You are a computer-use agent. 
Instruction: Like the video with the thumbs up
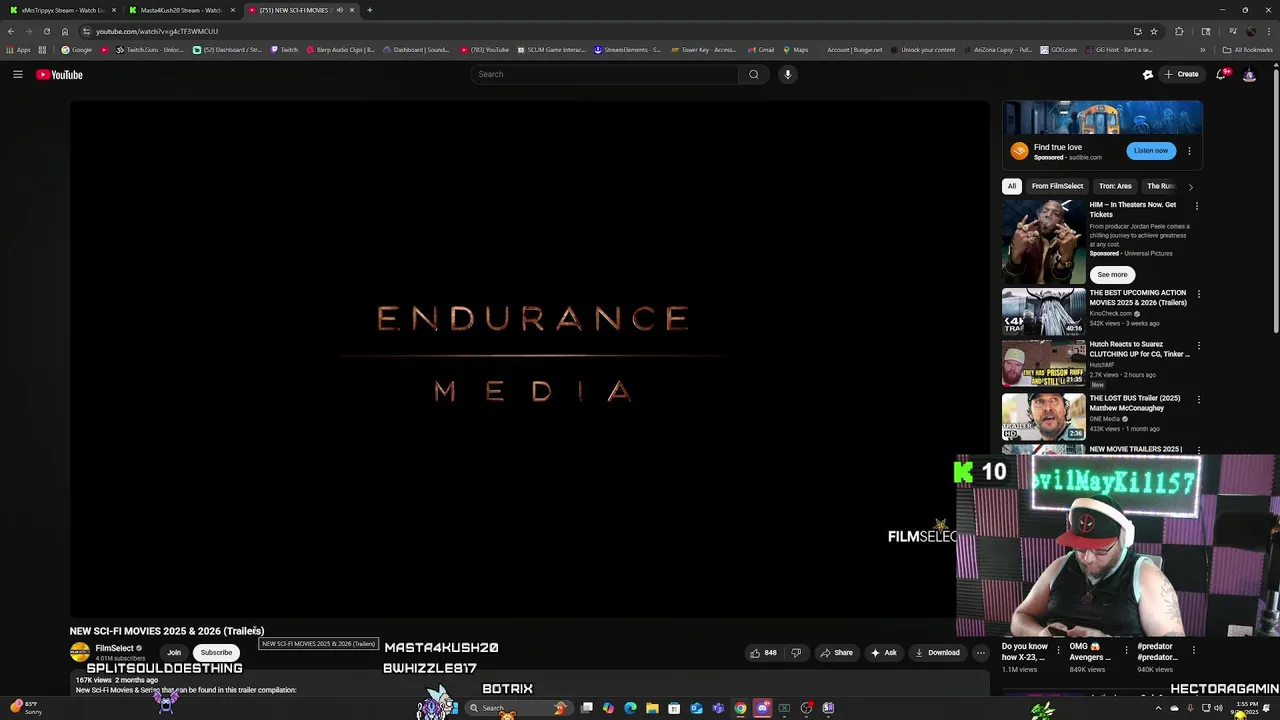click(x=764, y=653)
